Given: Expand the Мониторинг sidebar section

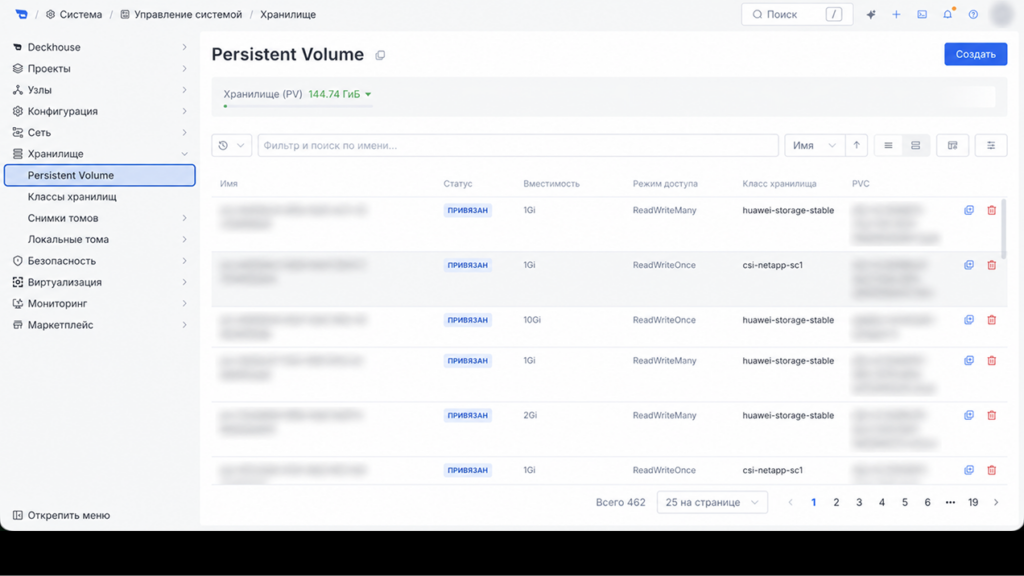Looking at the screenshot, I should click(99, 304).
